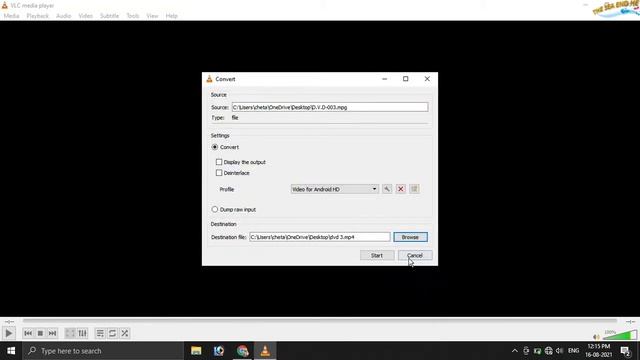640x360 pixels.
Task: Mute audio via speaker icon in VLC
Action: pos(596,337)
